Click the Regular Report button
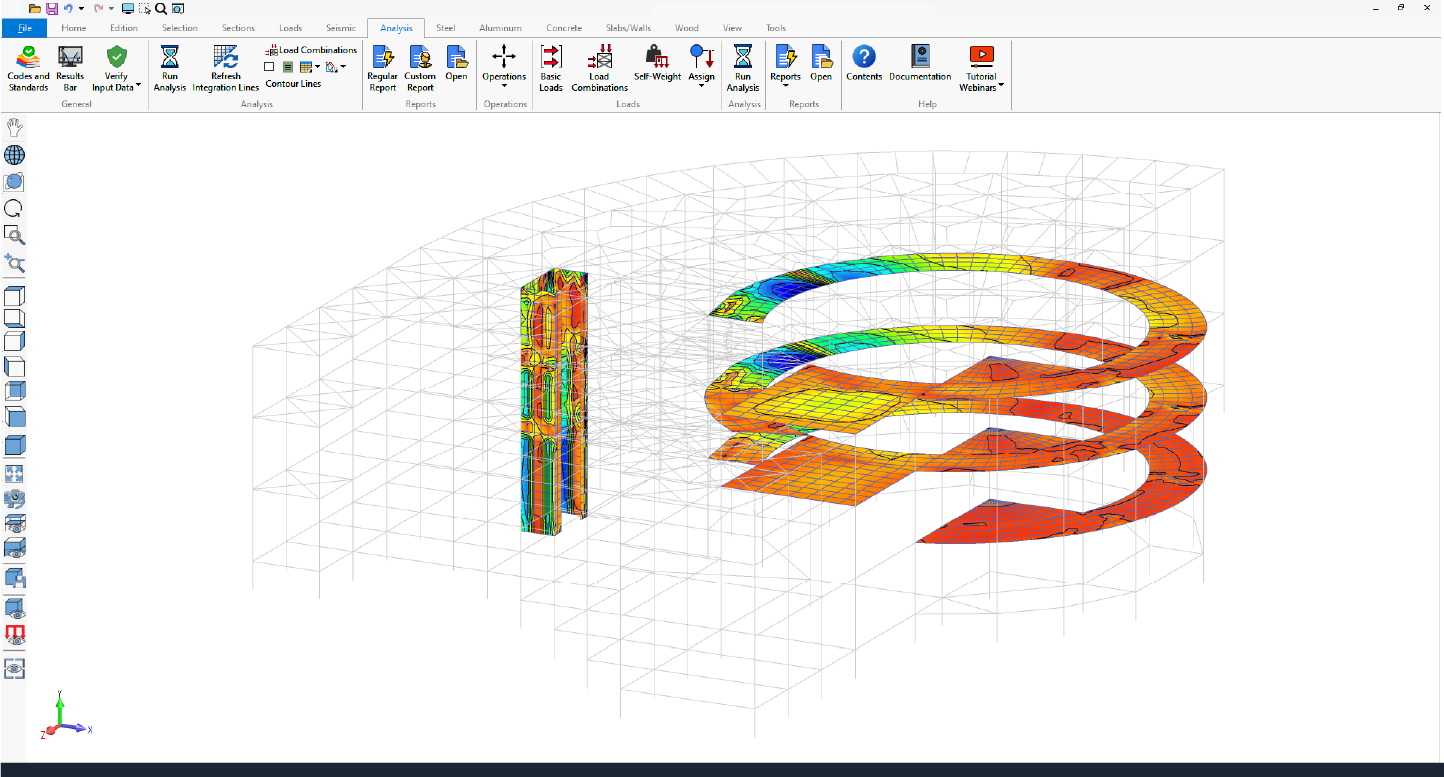Image resolution: width=1444 pixels, height=777 pixels. click(382, 66)
